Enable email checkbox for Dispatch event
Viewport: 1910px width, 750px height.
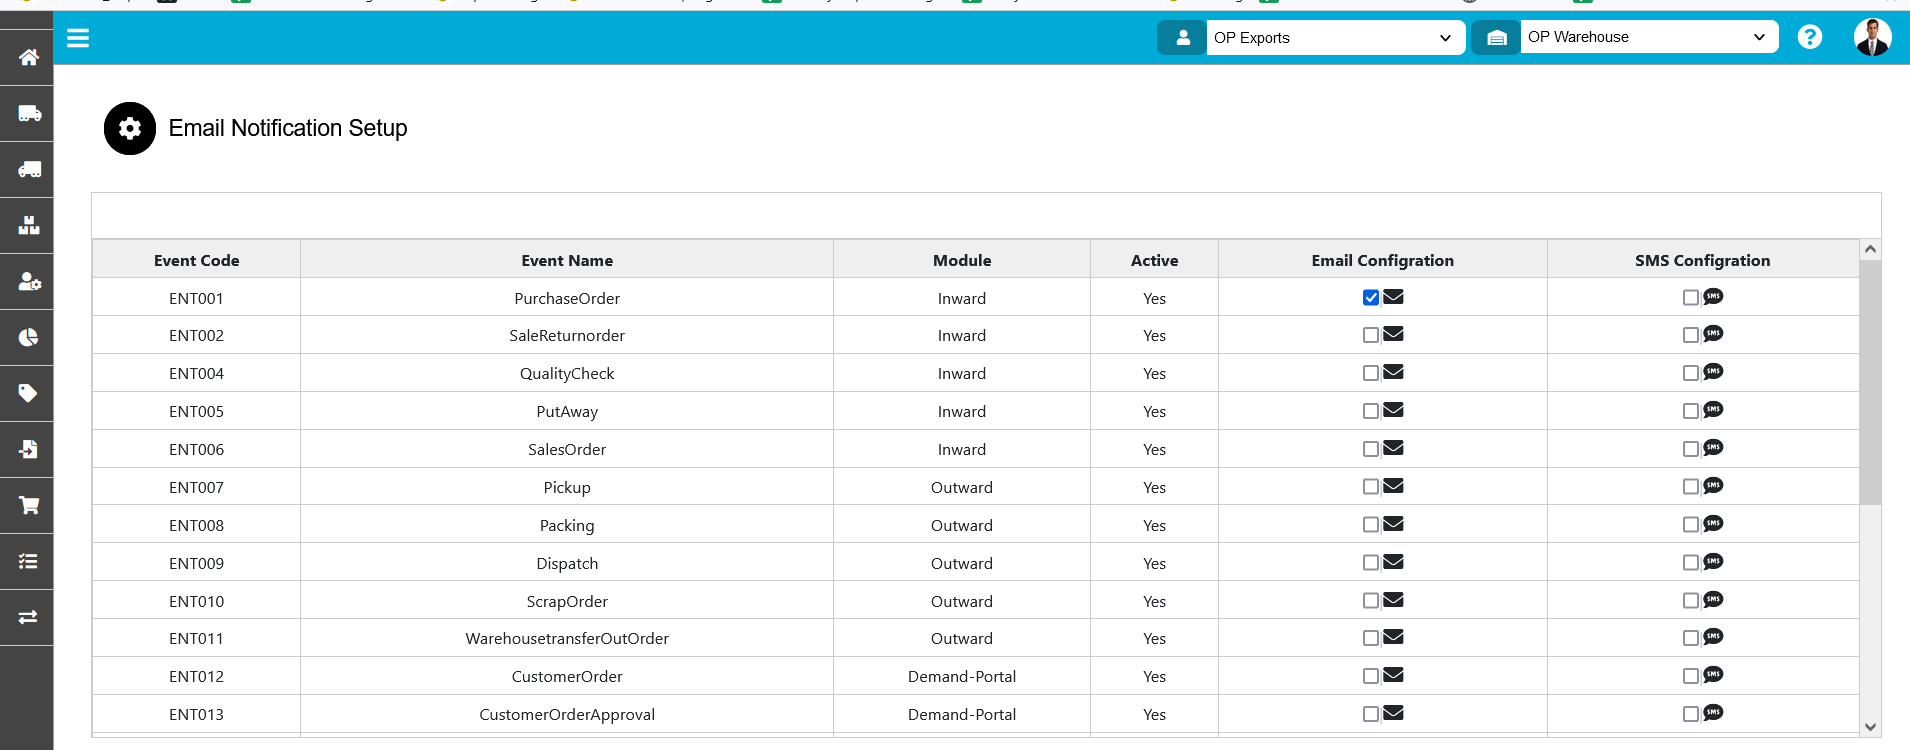coord(1371,563)
